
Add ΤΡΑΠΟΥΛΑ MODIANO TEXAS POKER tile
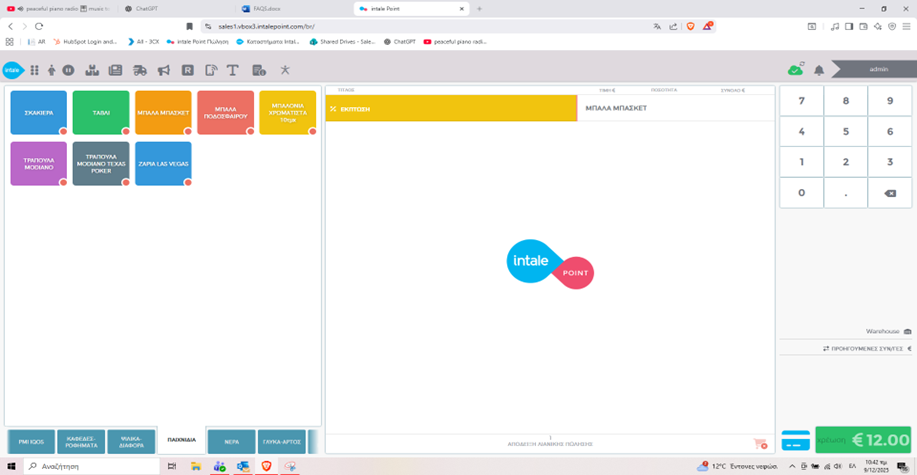point(101,164)
